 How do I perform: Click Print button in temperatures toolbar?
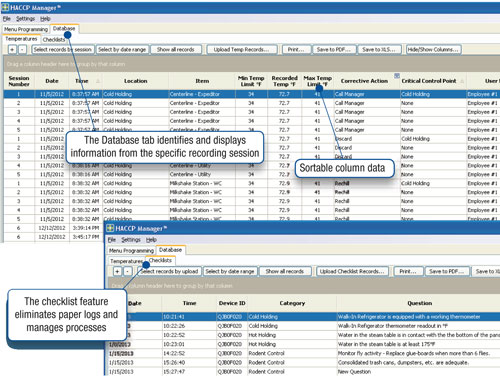[296, 49]
